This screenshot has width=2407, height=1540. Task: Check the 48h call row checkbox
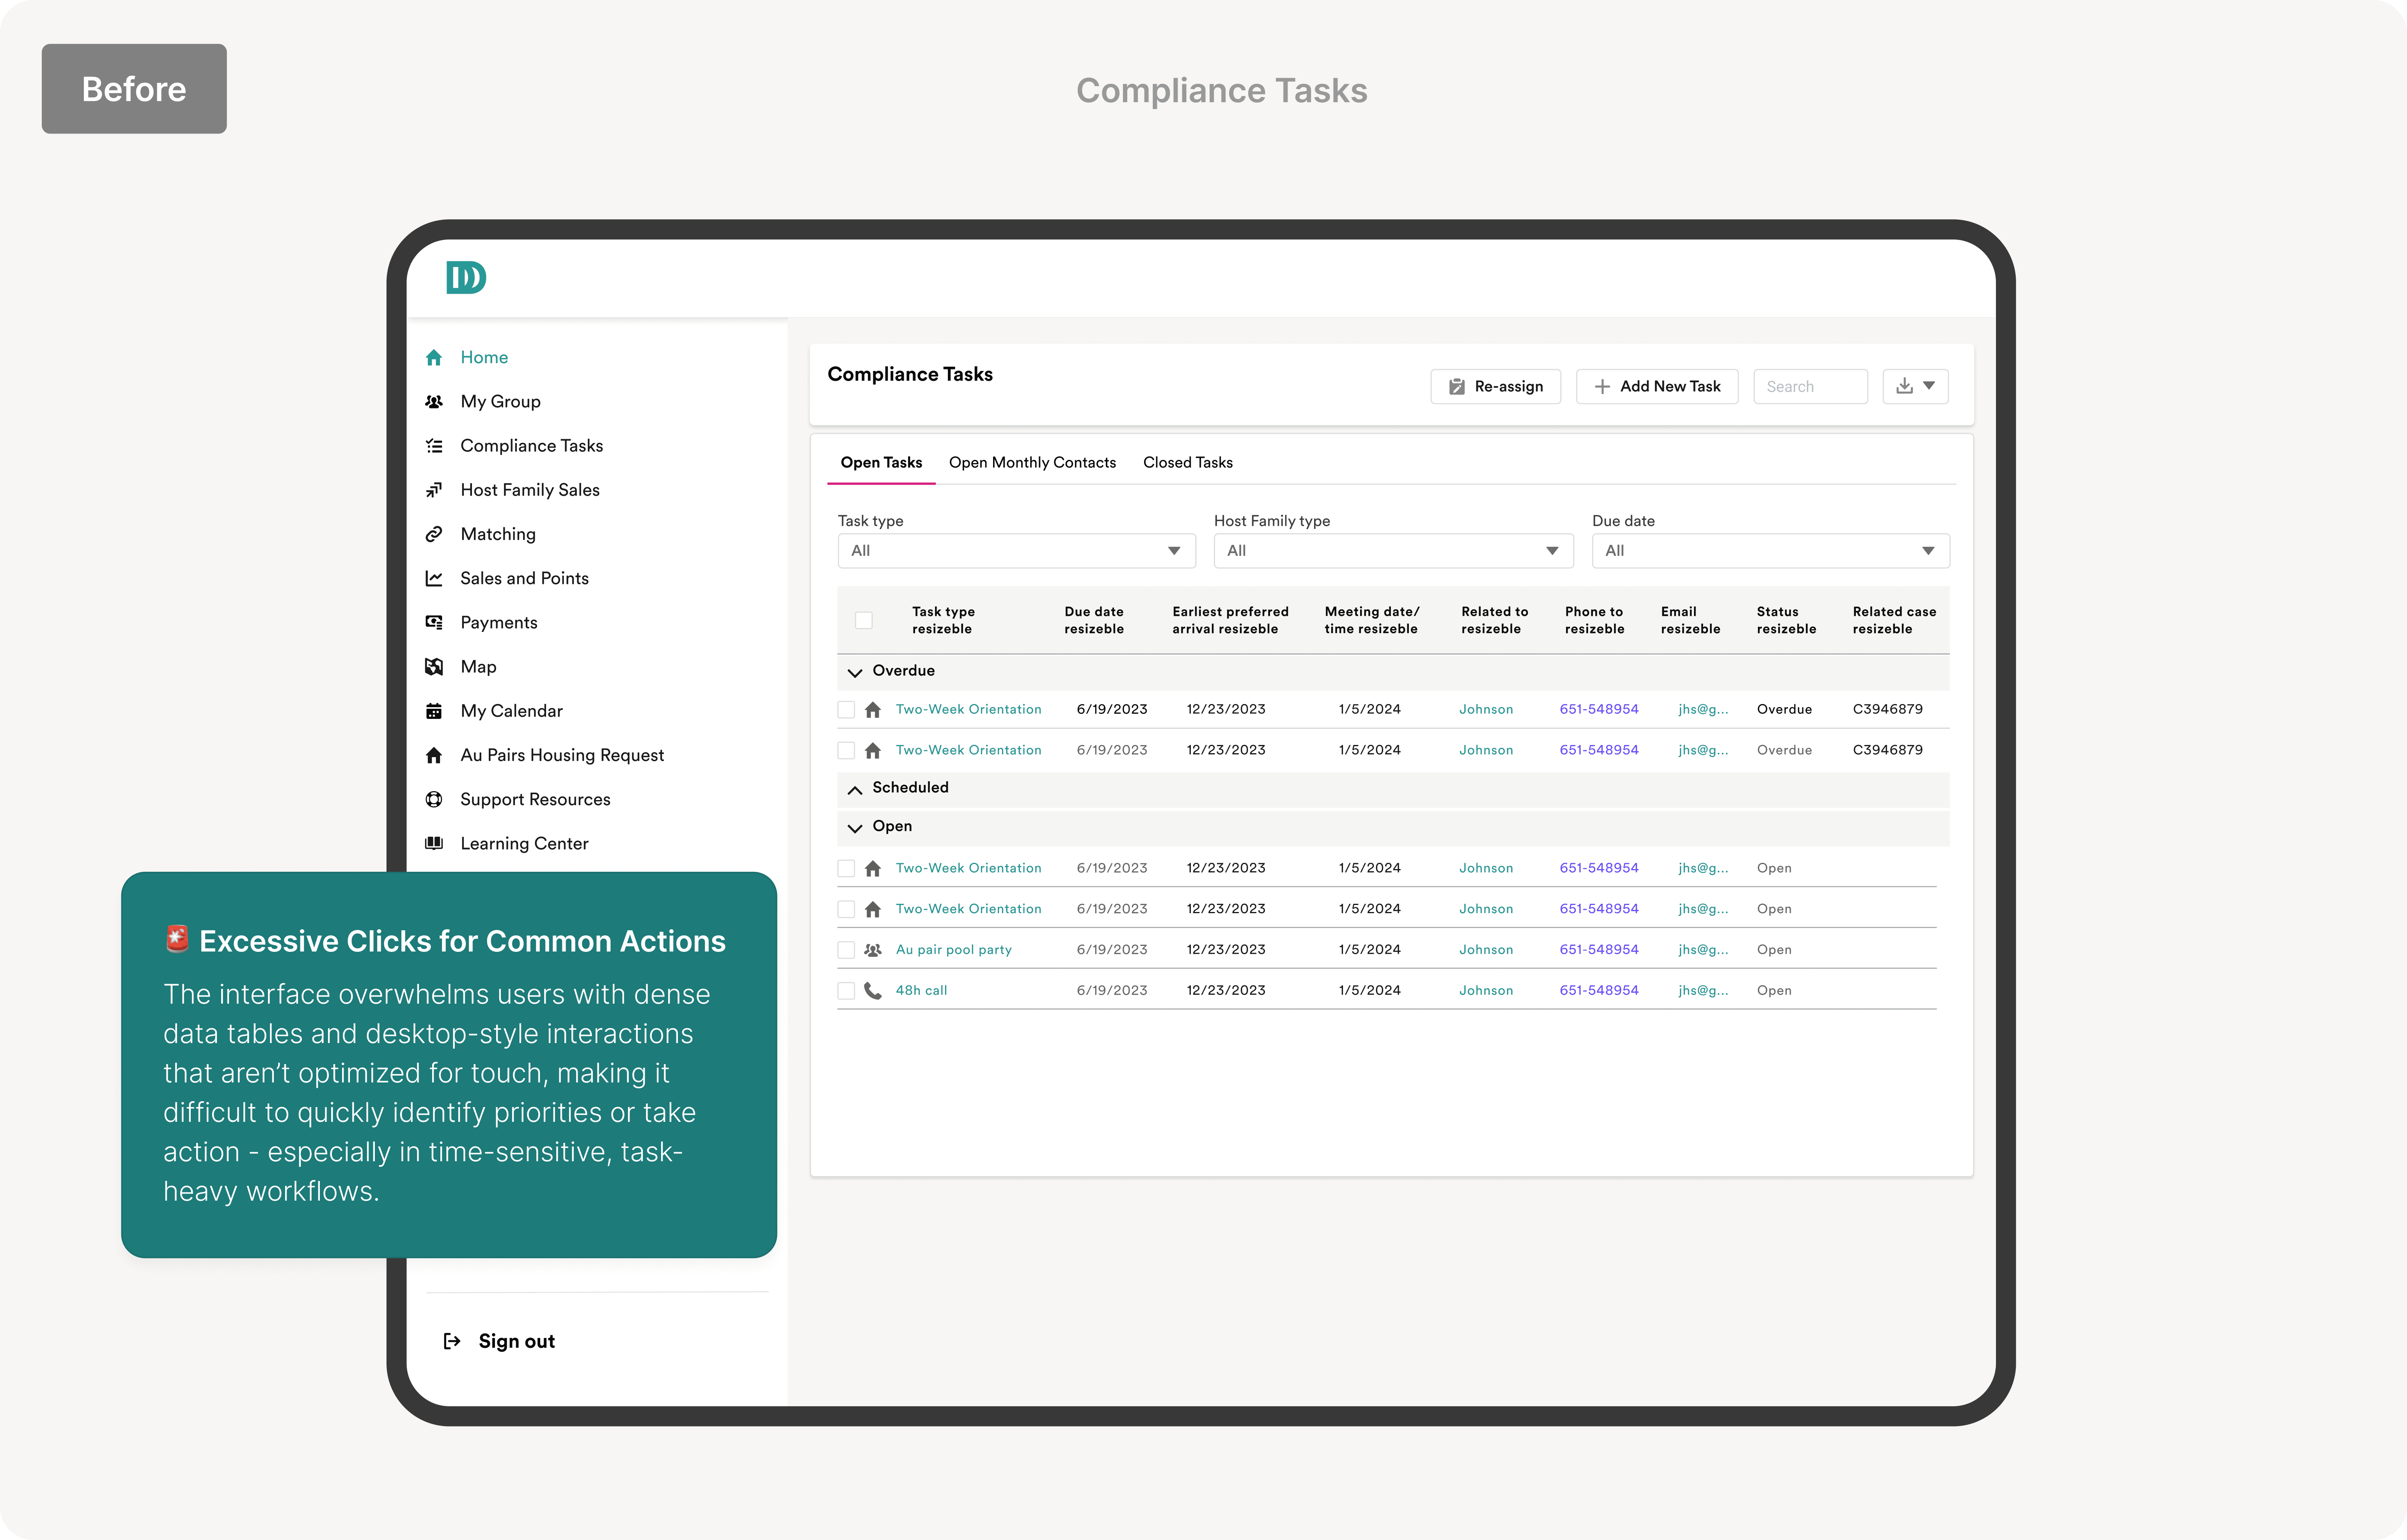(846, 990)
